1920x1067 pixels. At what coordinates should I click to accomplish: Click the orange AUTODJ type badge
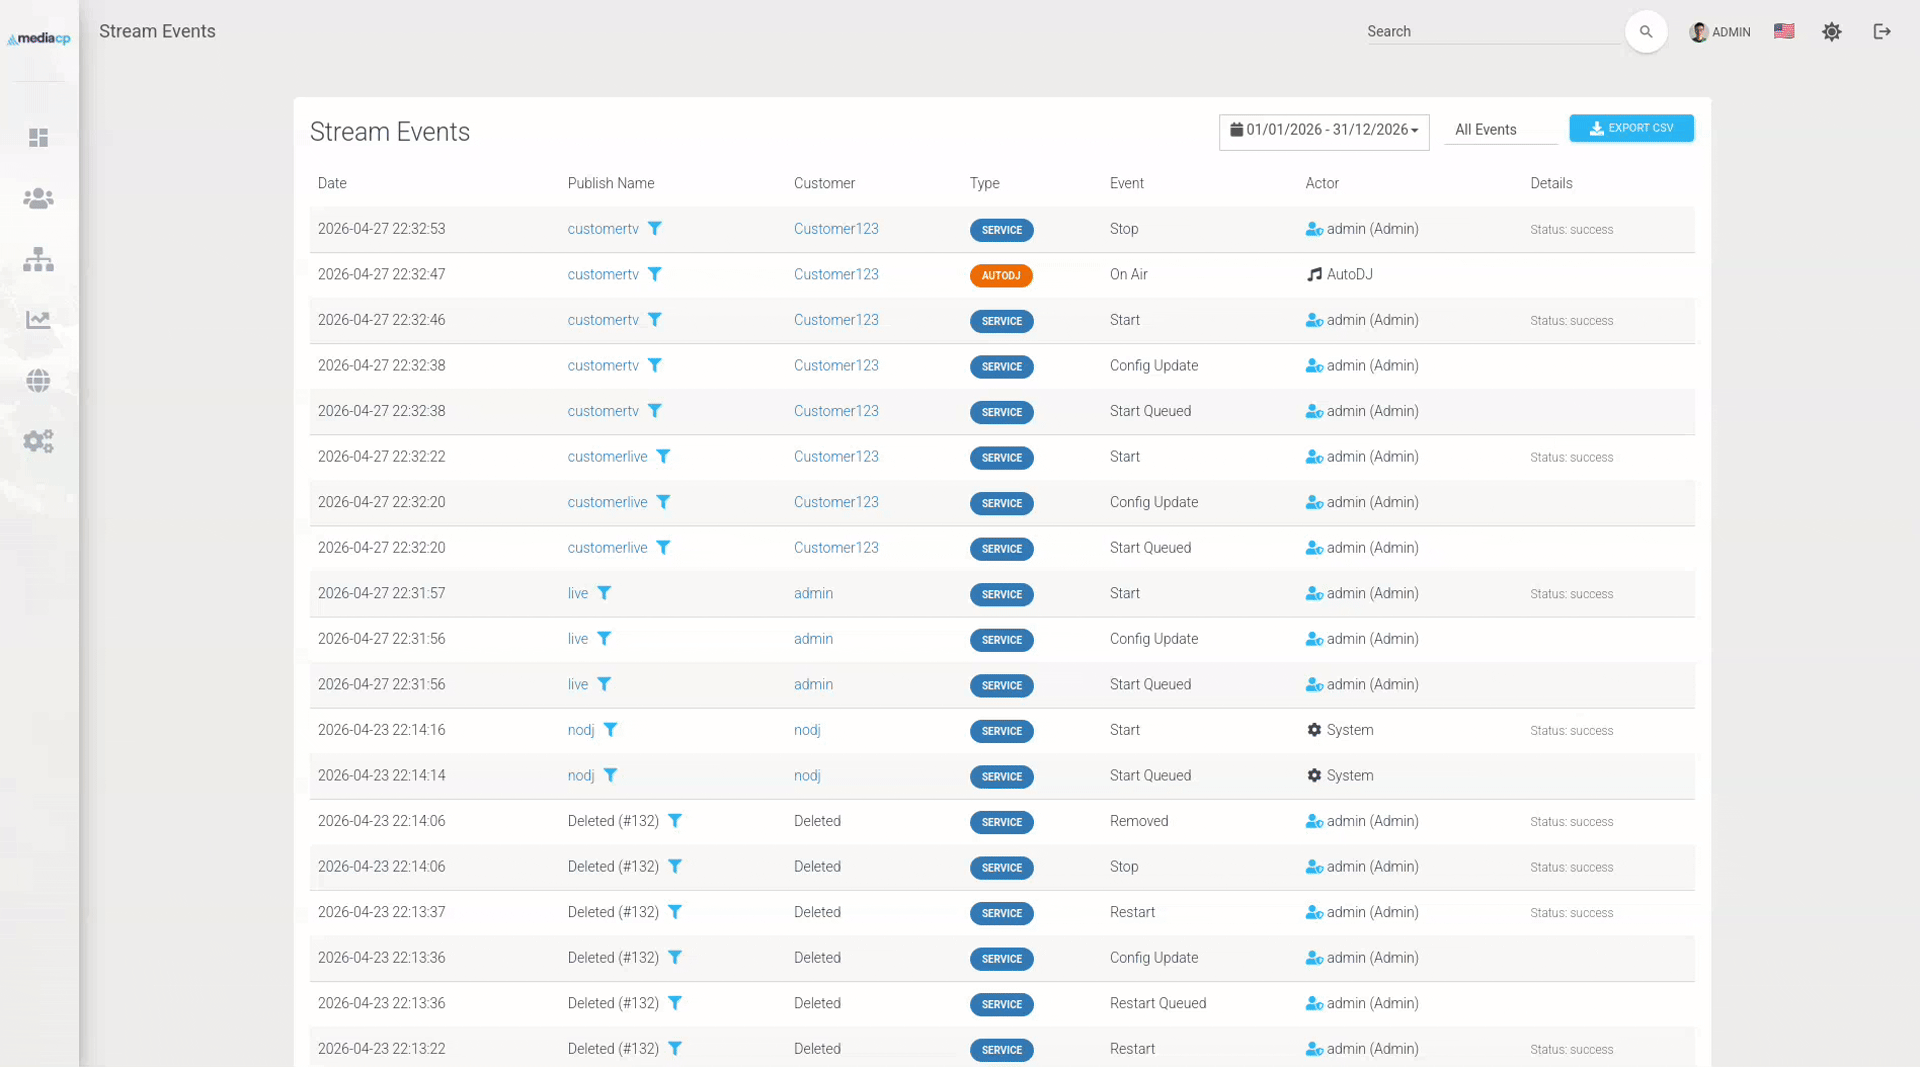[1000, 275]
